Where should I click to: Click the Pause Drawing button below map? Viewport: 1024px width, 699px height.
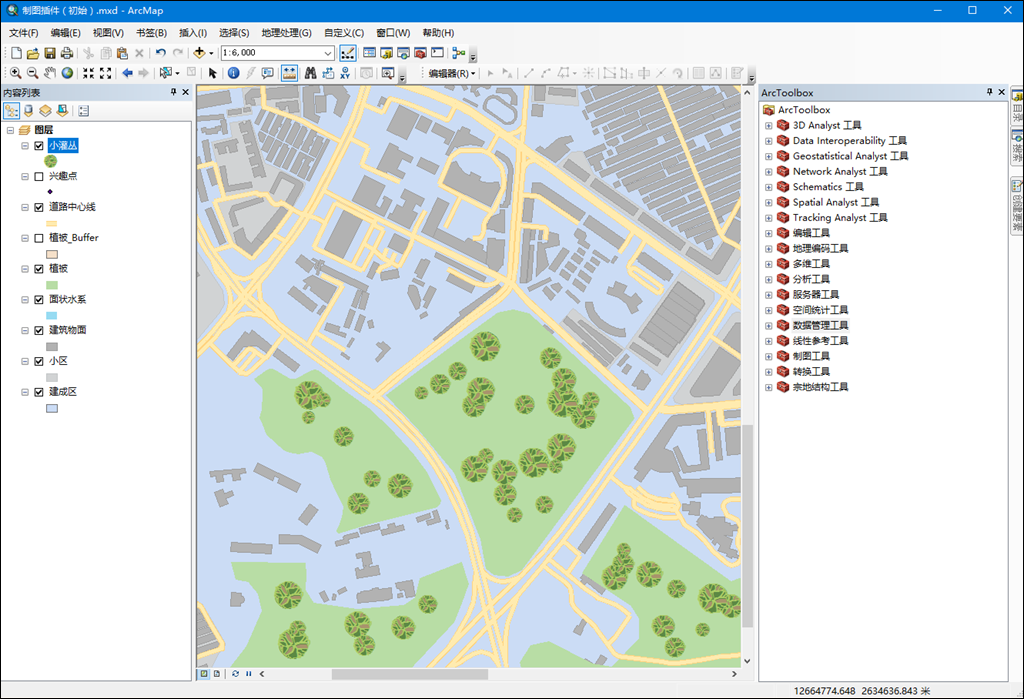click(x=249, y=674)
